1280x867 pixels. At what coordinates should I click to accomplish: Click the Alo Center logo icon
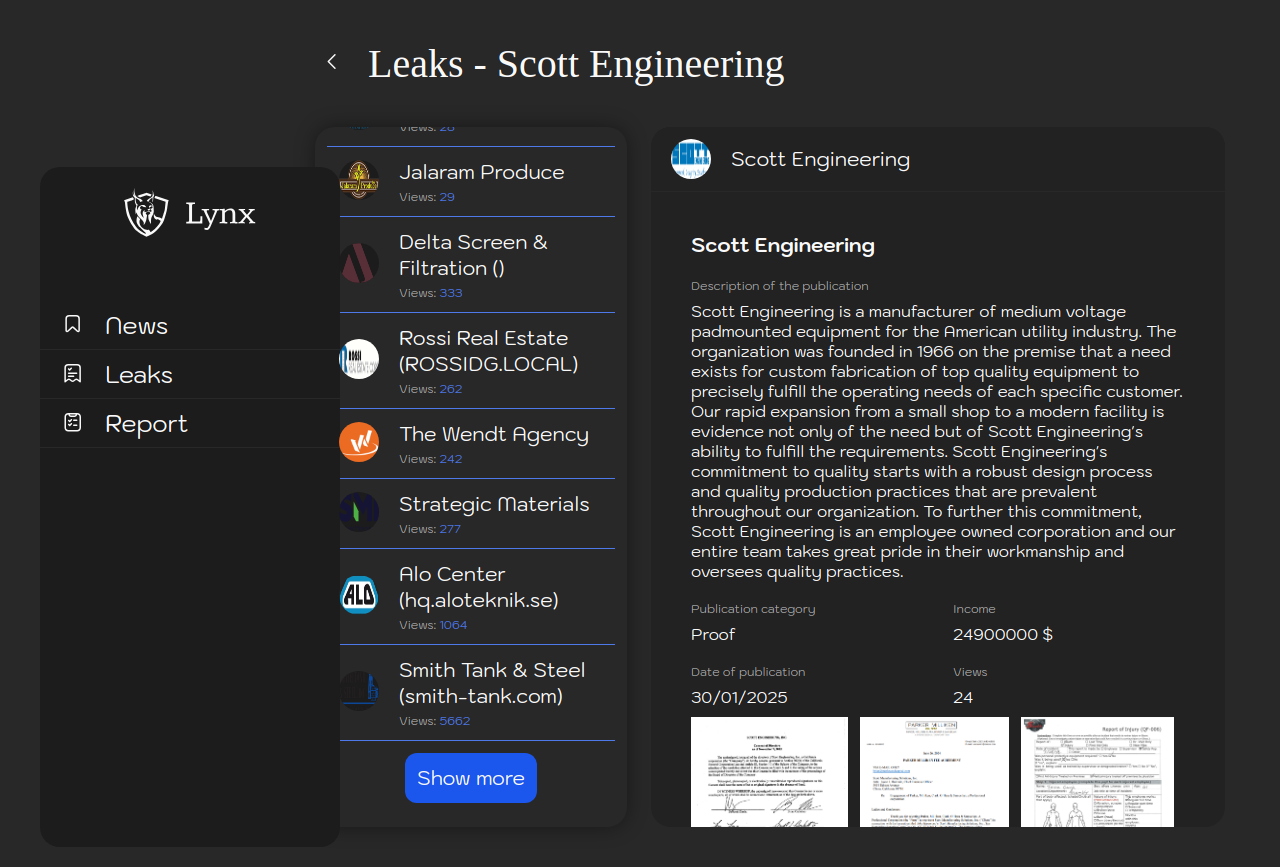pos(359,595)
